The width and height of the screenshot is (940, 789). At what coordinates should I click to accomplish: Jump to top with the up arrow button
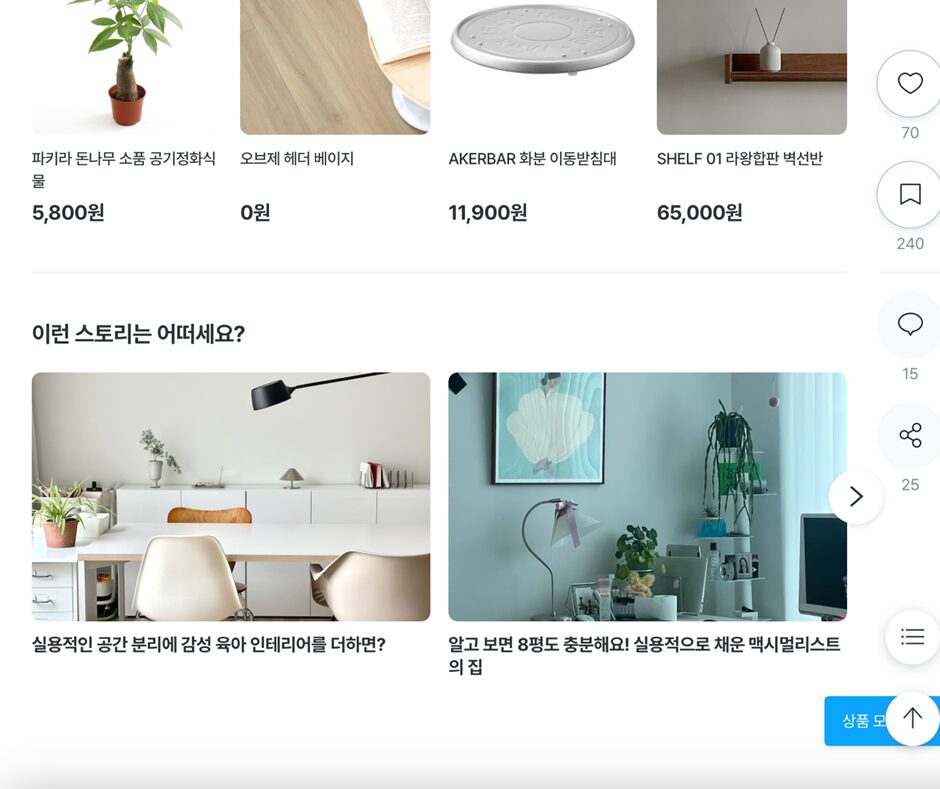[912, 718]
